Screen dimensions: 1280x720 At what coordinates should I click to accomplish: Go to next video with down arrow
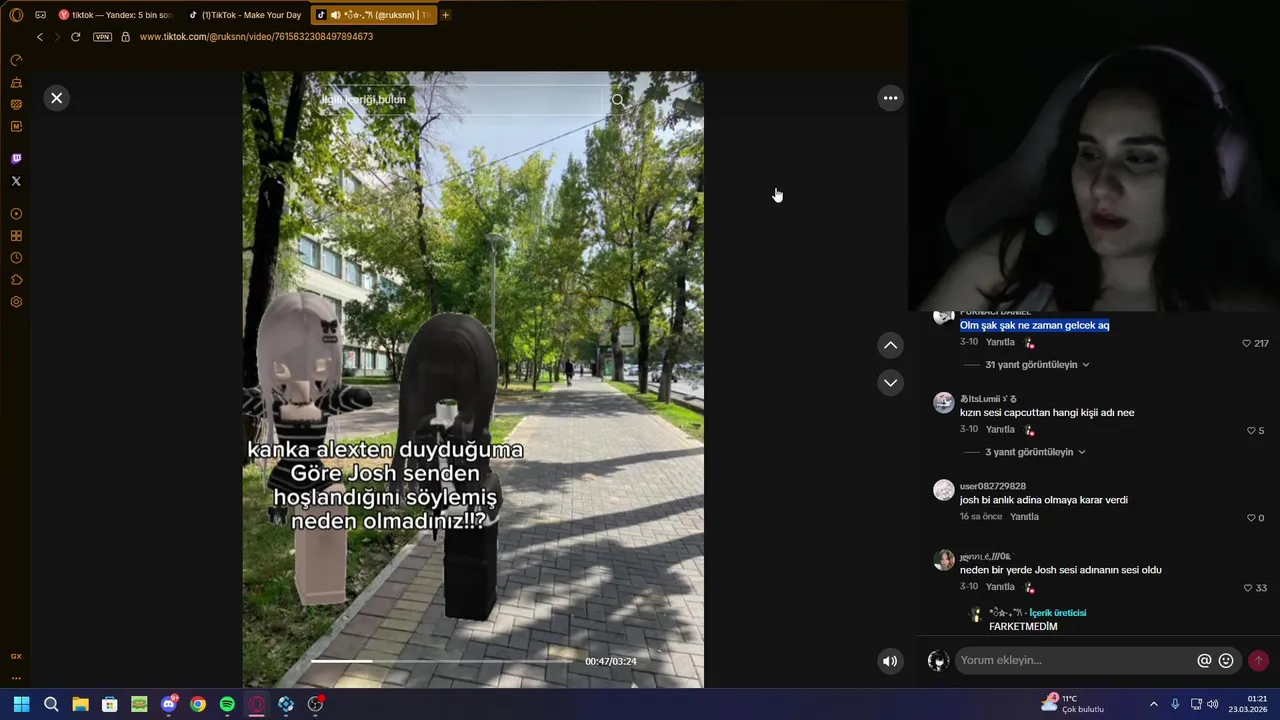coord(890,383)
